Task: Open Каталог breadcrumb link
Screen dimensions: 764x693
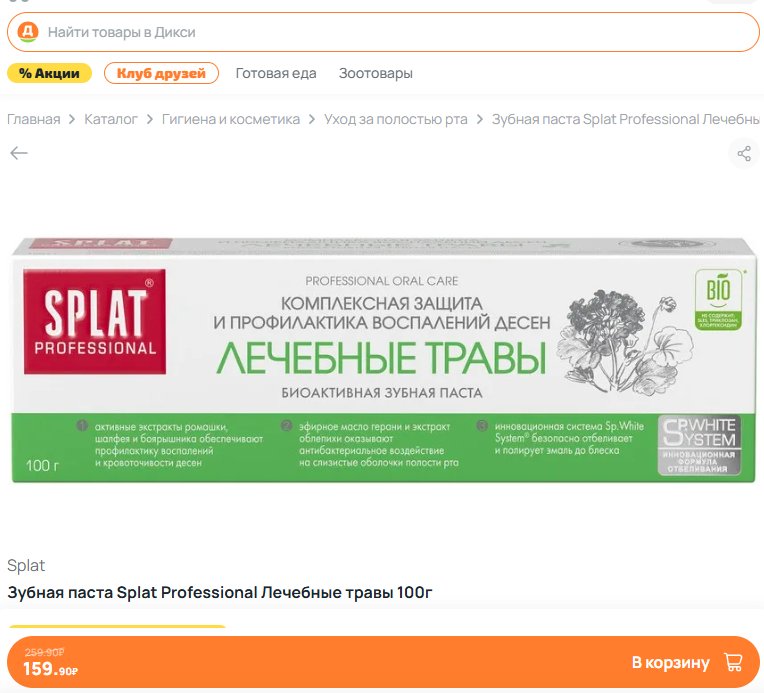Action: pyautogui.click(x=111, y=119)
